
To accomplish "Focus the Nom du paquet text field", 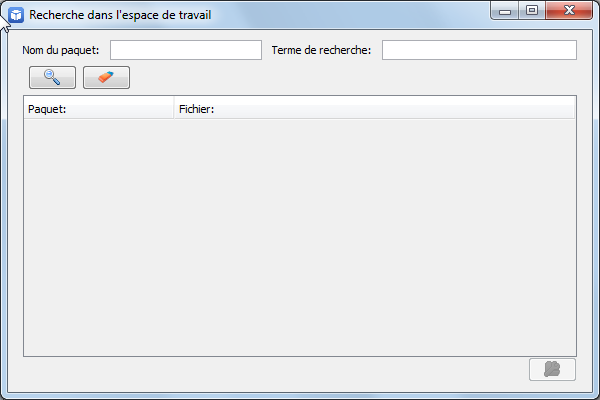I will (x=186, y=50).
